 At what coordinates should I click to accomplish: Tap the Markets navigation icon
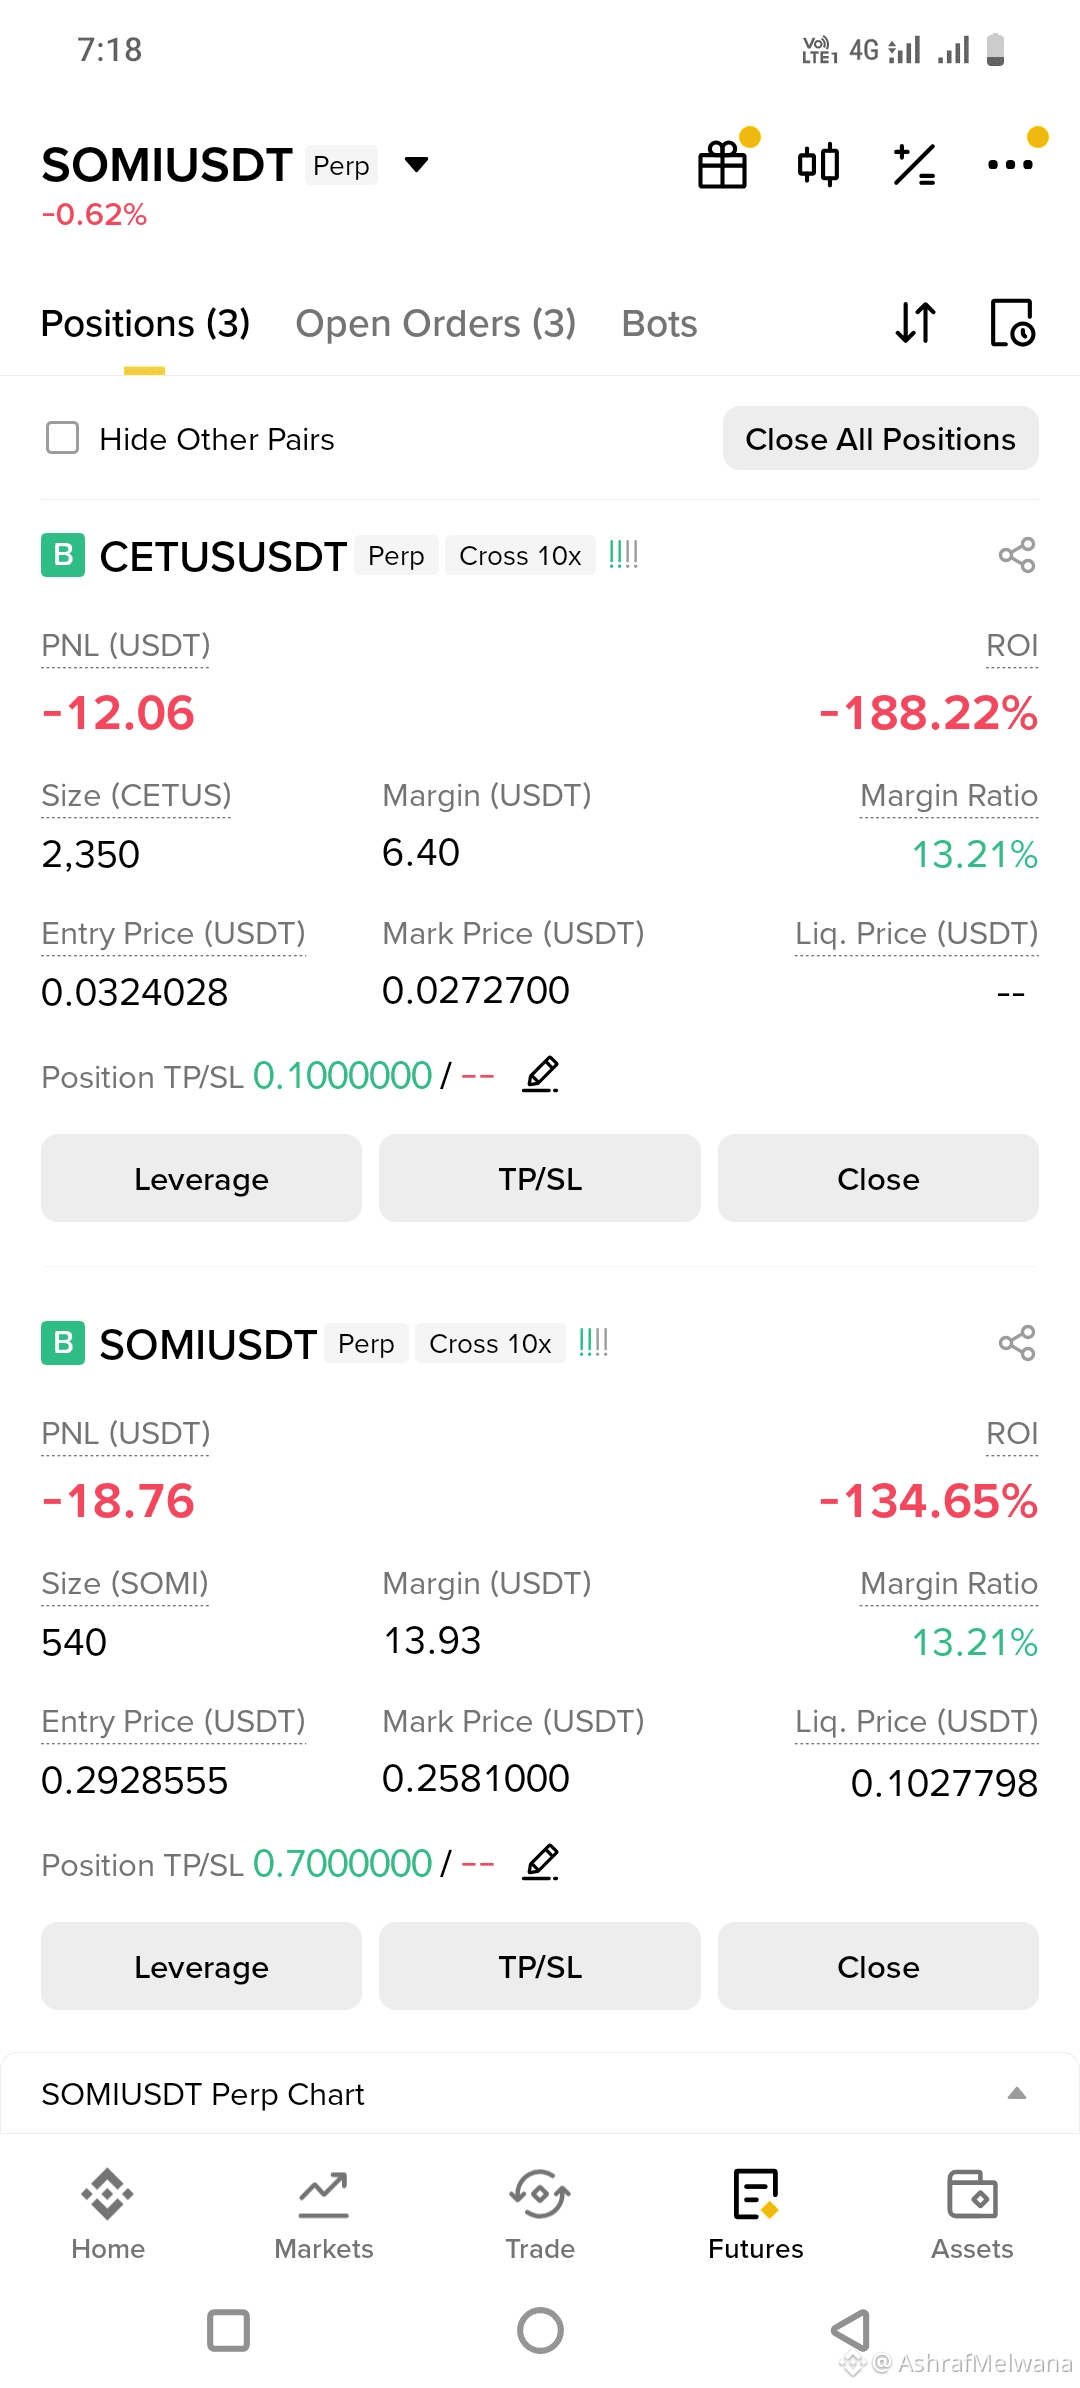coord(324,2214)
